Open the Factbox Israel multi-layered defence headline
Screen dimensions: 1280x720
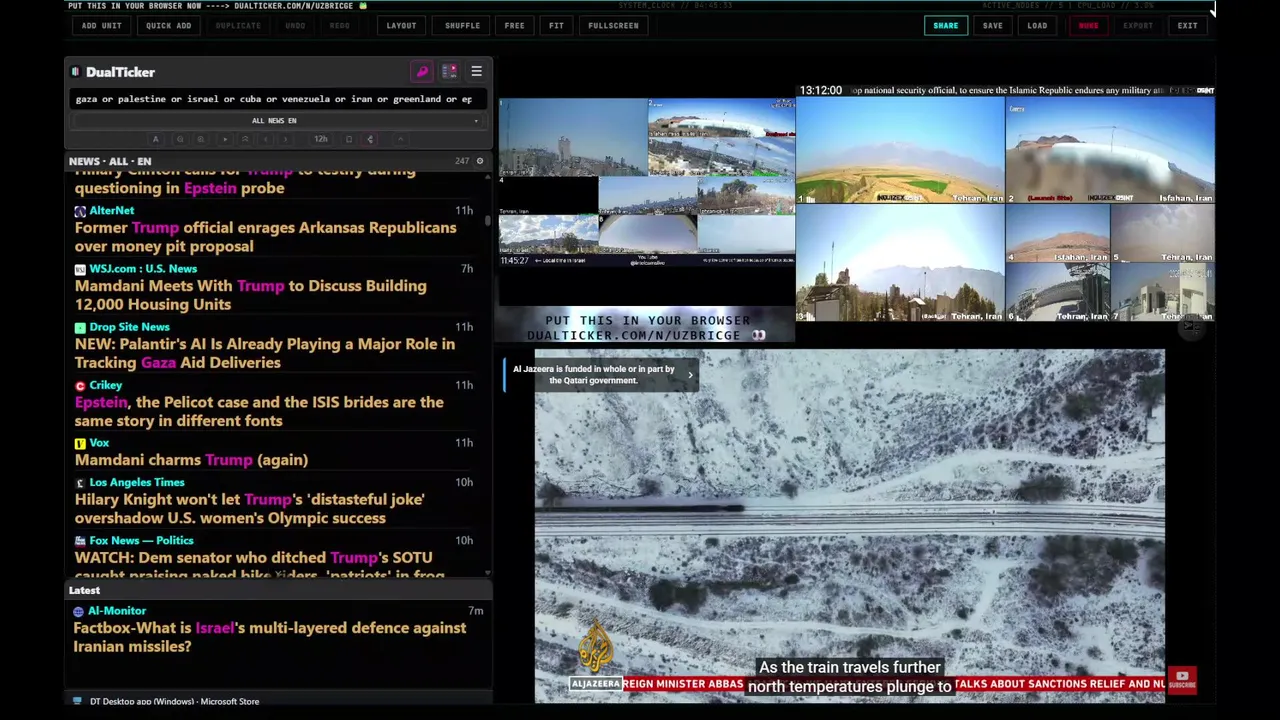[269, 637]
